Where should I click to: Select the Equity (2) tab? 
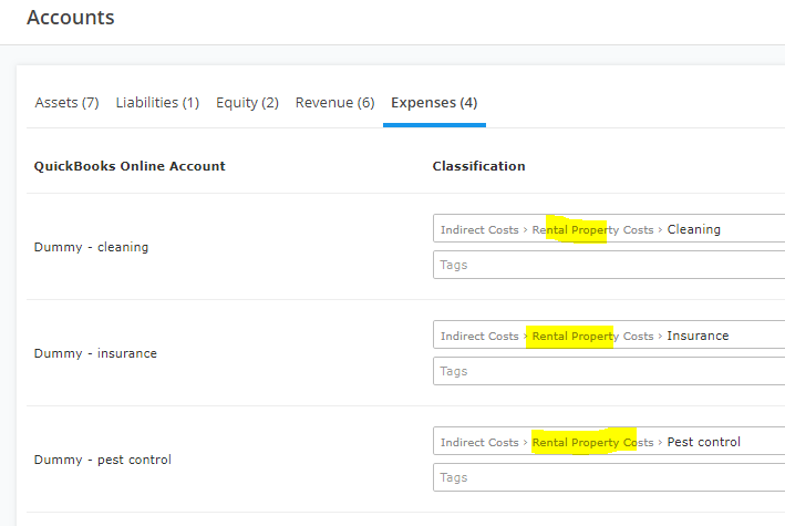(x=247, y=103)
